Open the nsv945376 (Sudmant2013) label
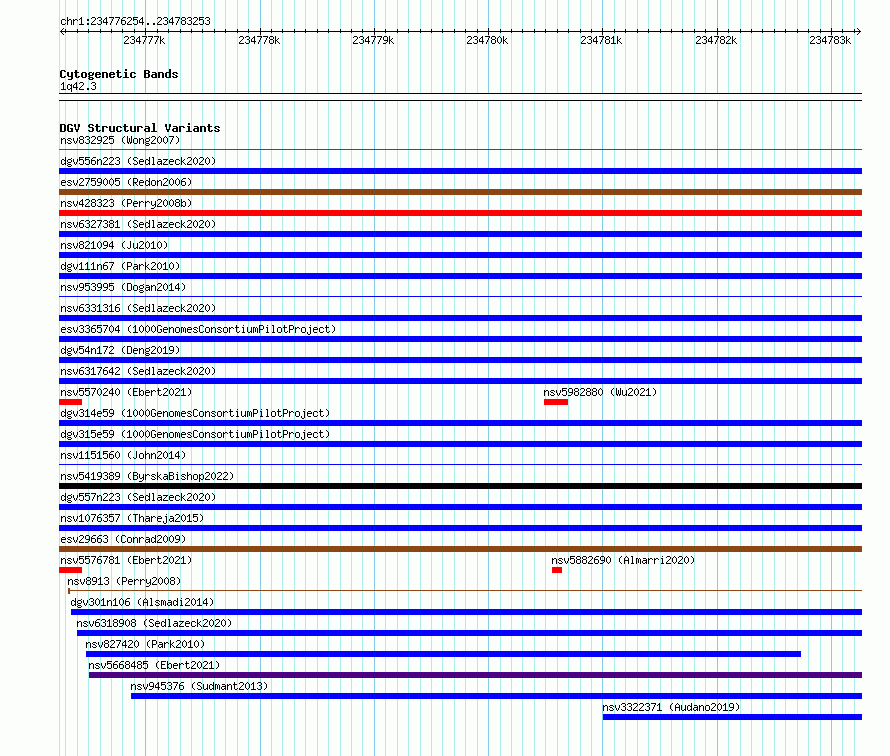Screen dimensions: 890x756 pos(199,686)
